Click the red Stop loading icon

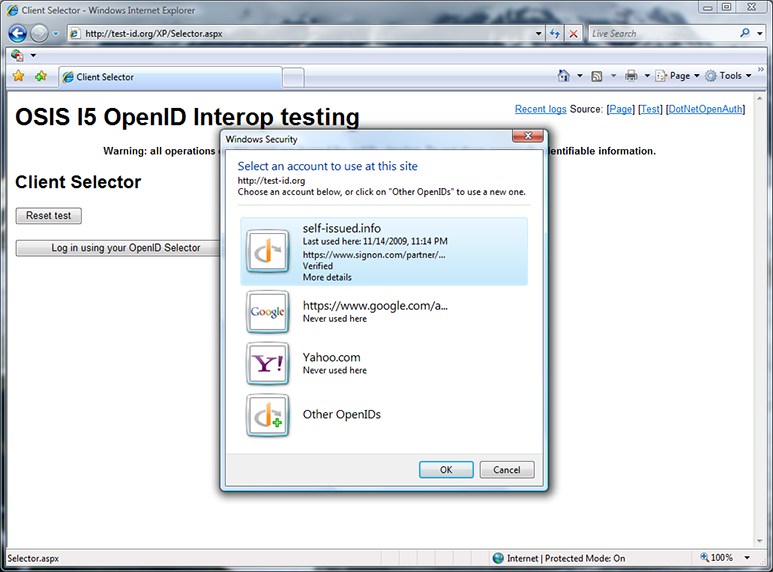(x=573, y=33)
